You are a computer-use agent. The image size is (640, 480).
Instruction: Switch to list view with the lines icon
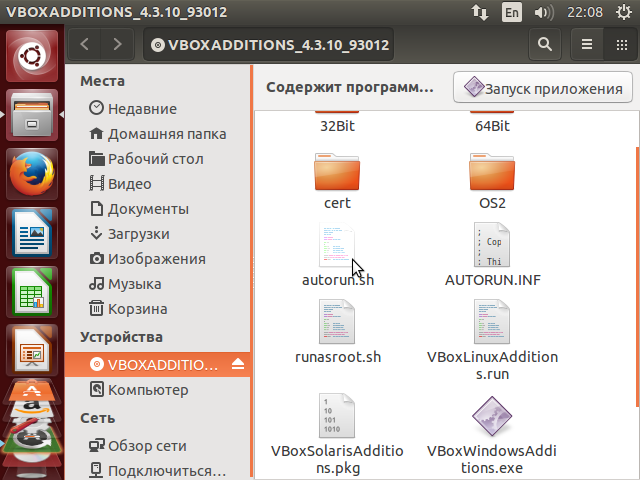click(587, 44)
